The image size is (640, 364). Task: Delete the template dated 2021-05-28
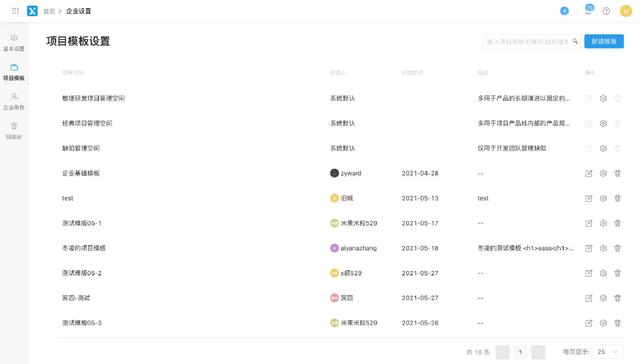point(618,323)
